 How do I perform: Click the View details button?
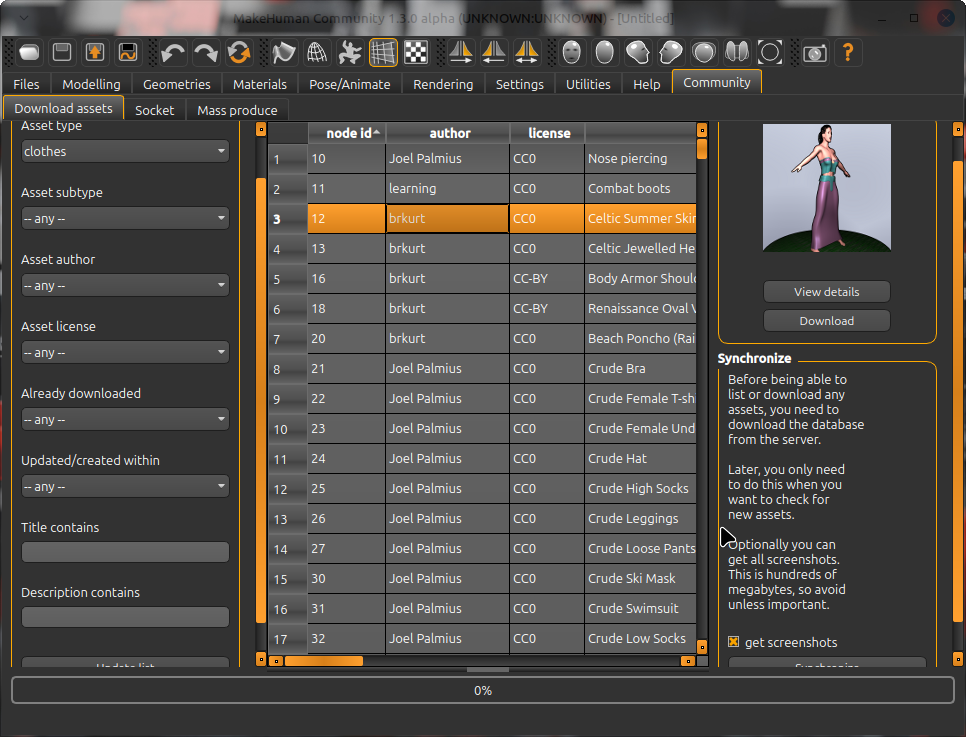click(826, 291)
